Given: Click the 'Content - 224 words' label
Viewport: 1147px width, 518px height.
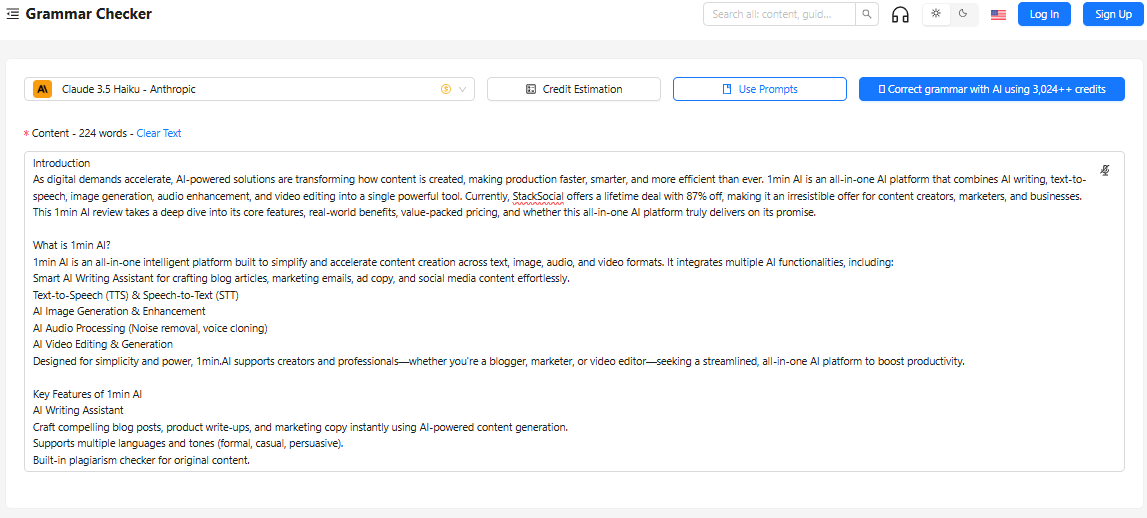Looking at the screenshot, I should click(x=78, y=133).
